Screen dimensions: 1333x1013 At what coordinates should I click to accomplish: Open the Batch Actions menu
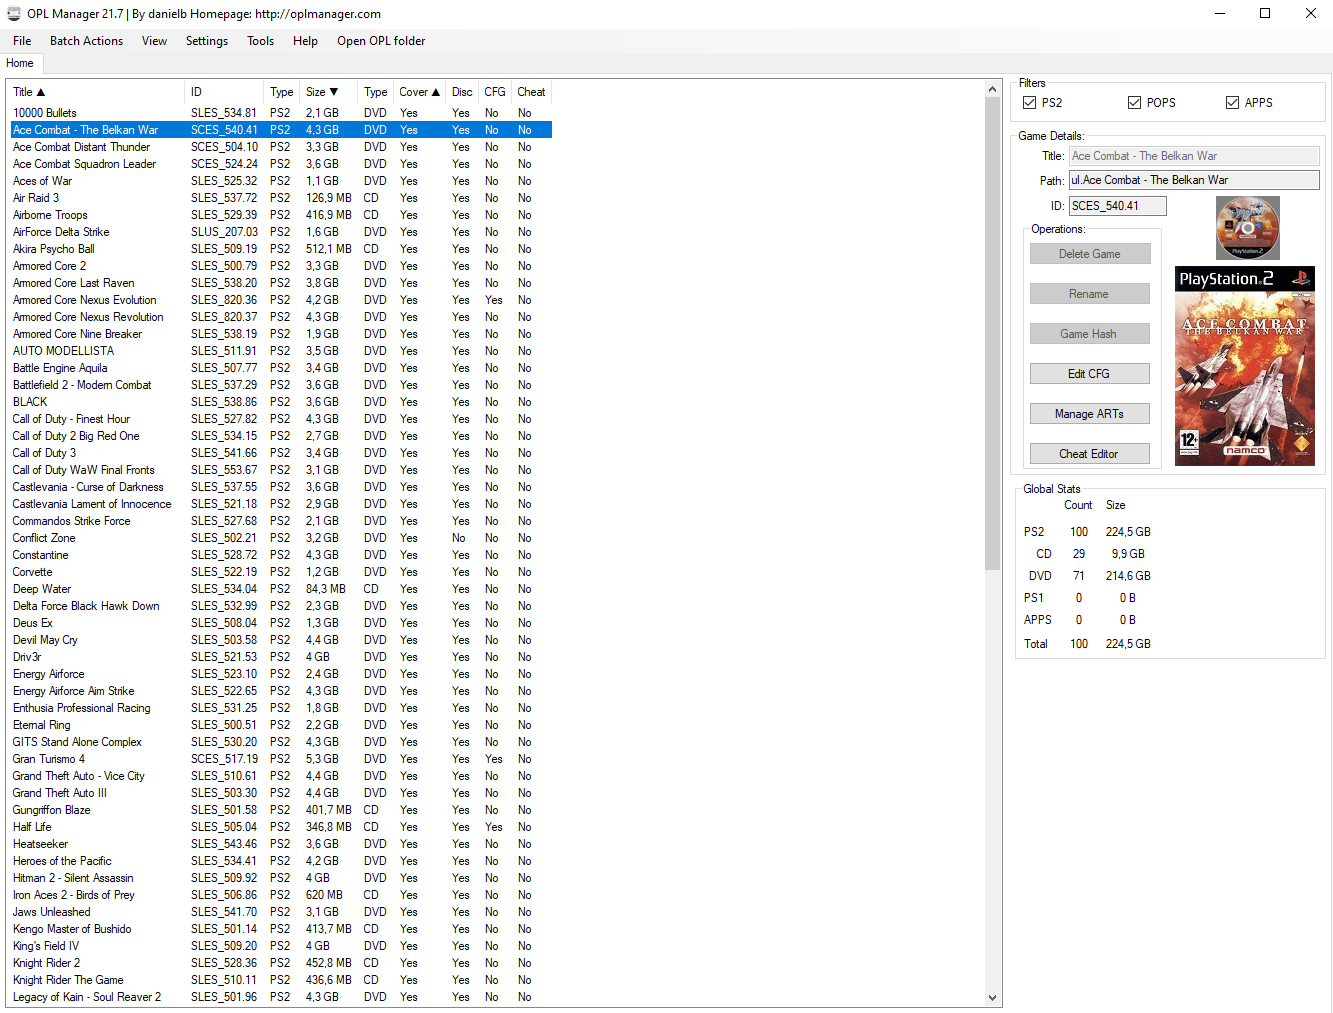pos(87,41)
